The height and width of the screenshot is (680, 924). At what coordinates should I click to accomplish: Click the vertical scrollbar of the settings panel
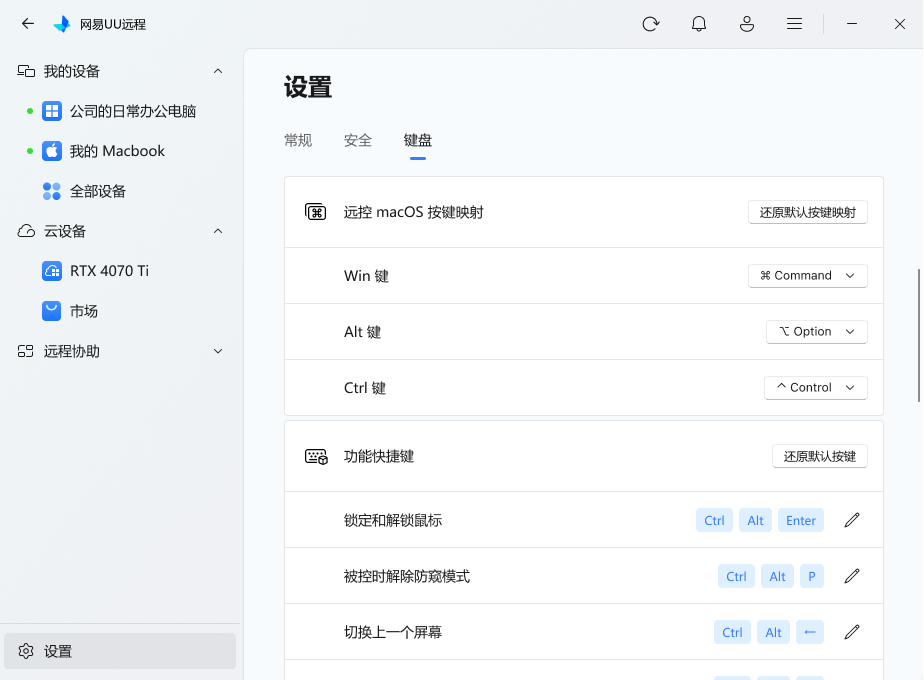pyautogui.click(x=919, y=335)
